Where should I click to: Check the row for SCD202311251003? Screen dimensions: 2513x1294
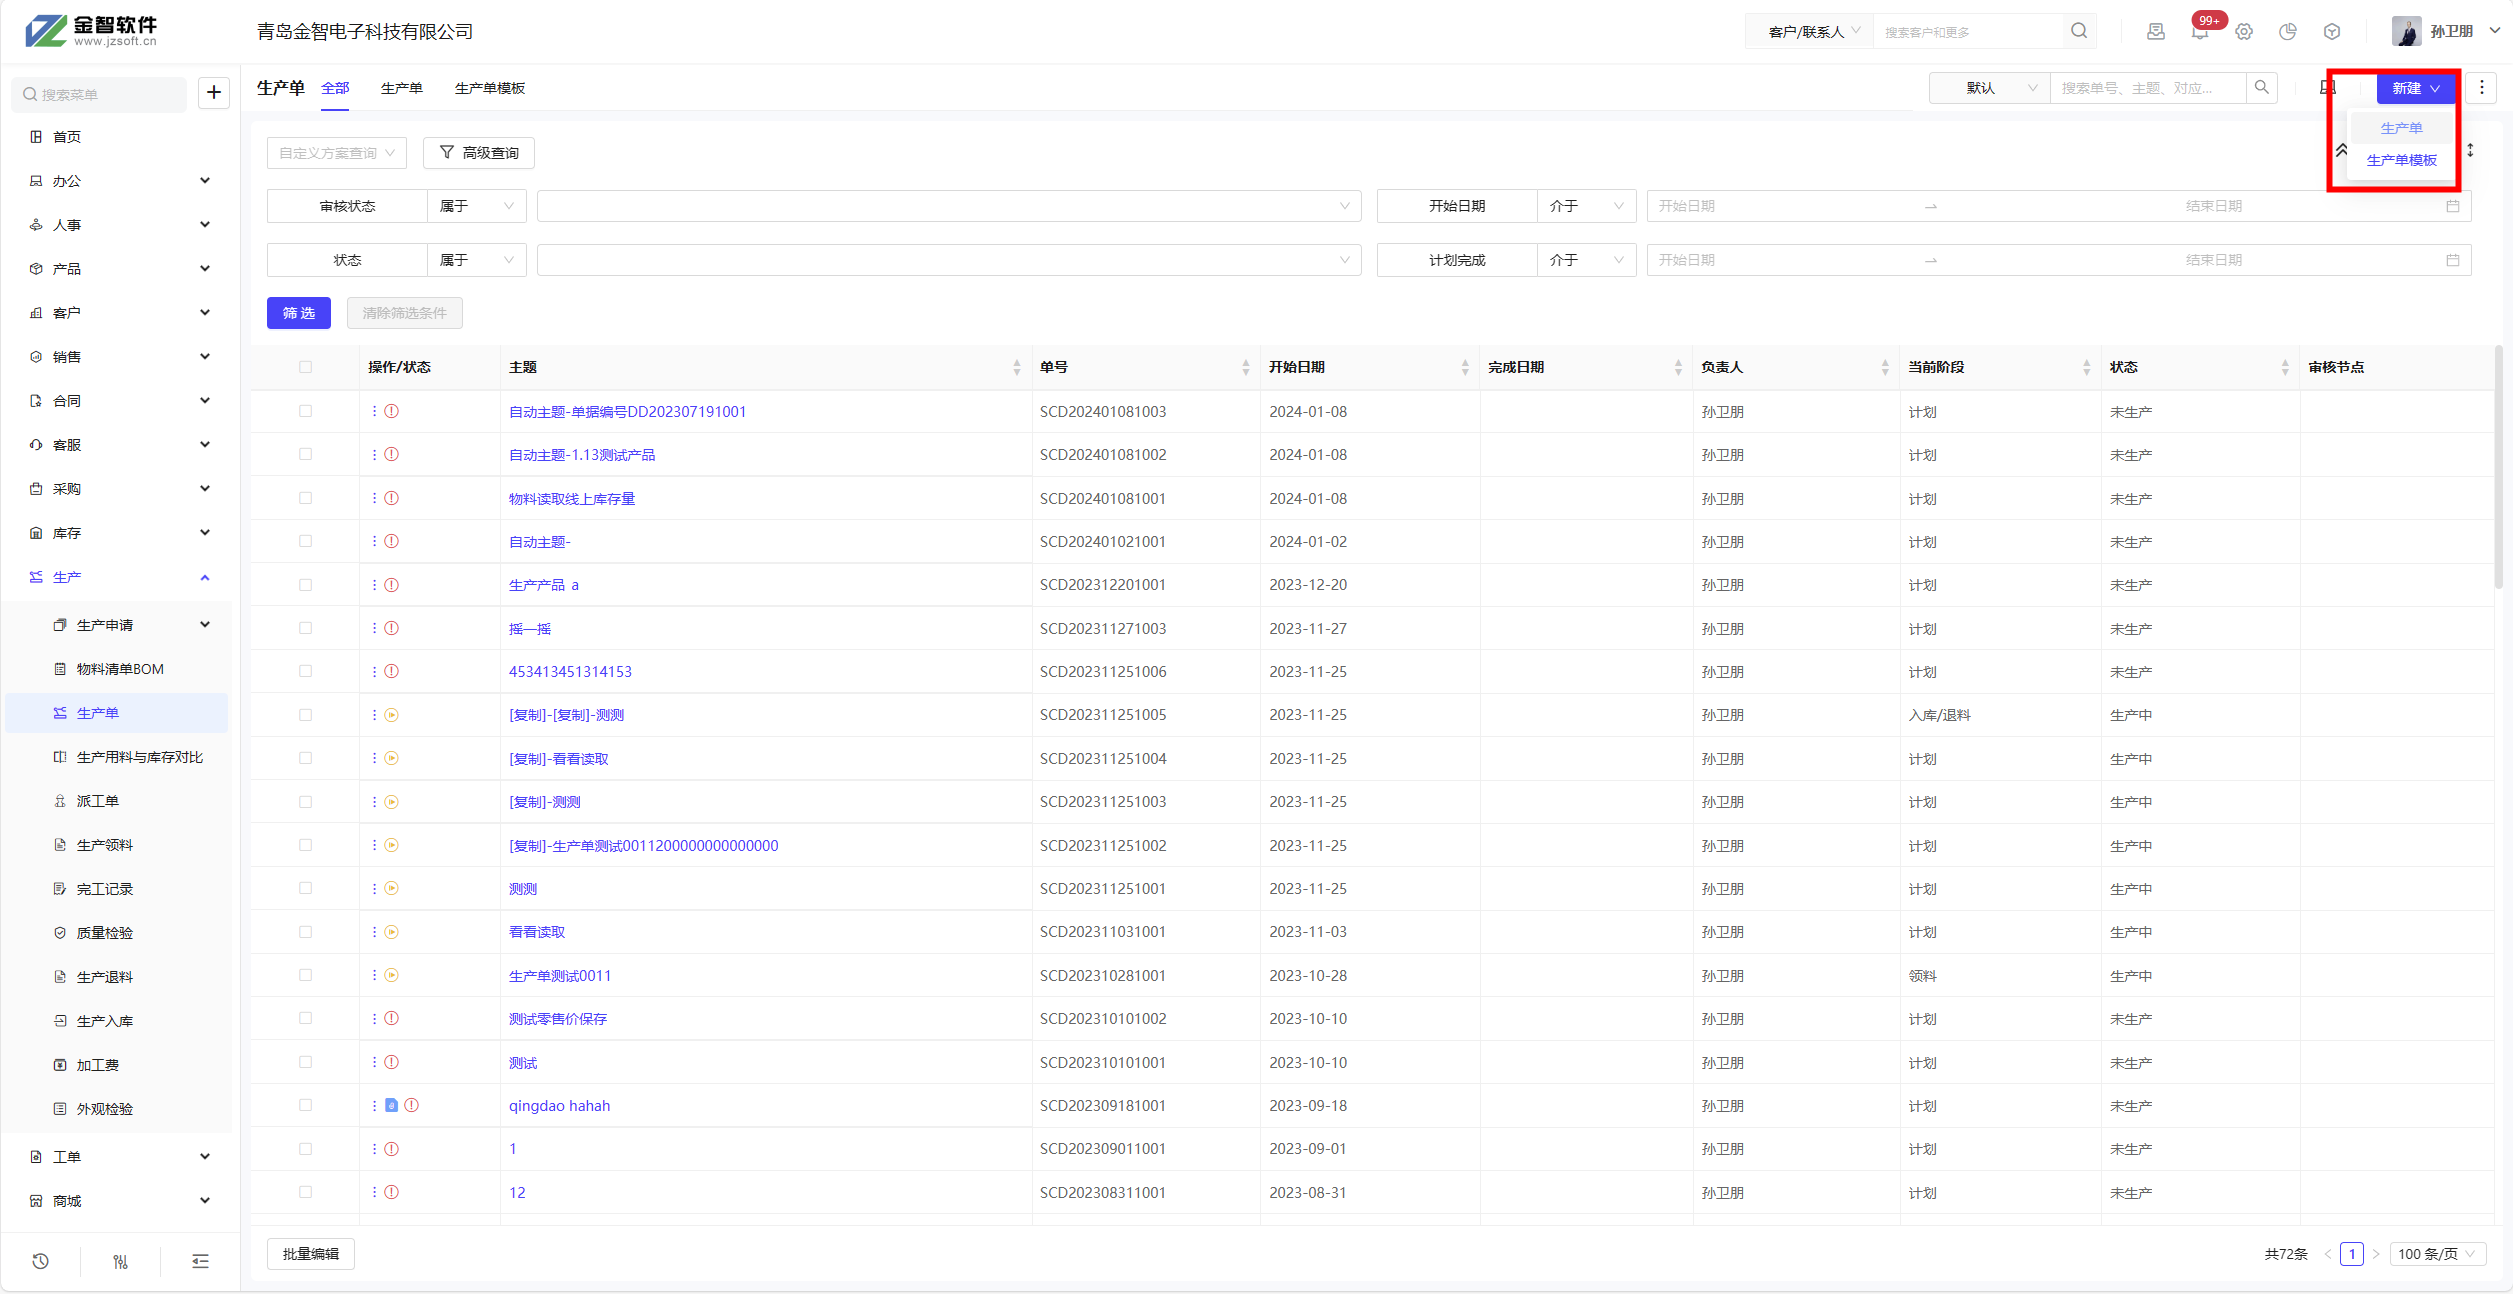pyautogui.click(x=306, y=802)
